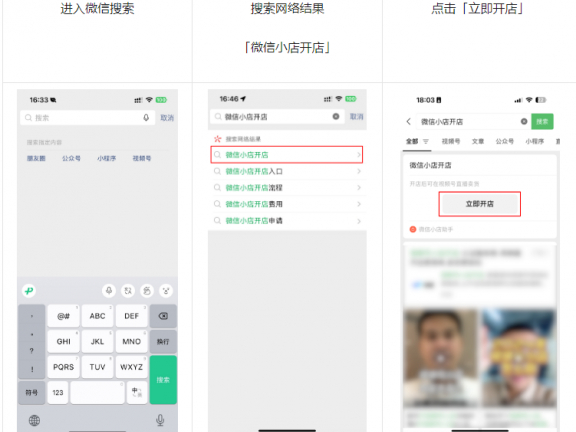Screen dimensions: 576x432
Task: Tap search box containing 微信小店开店 in second phone
Action: click(277, 116)
